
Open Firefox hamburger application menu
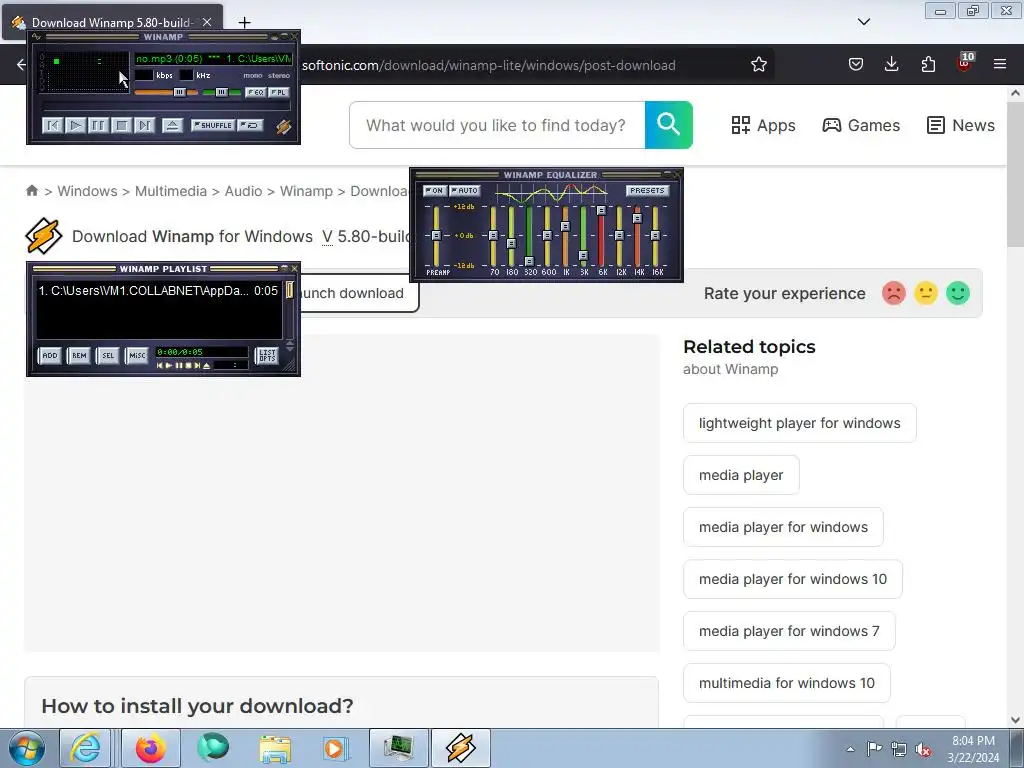click(x=1000, y=64)
